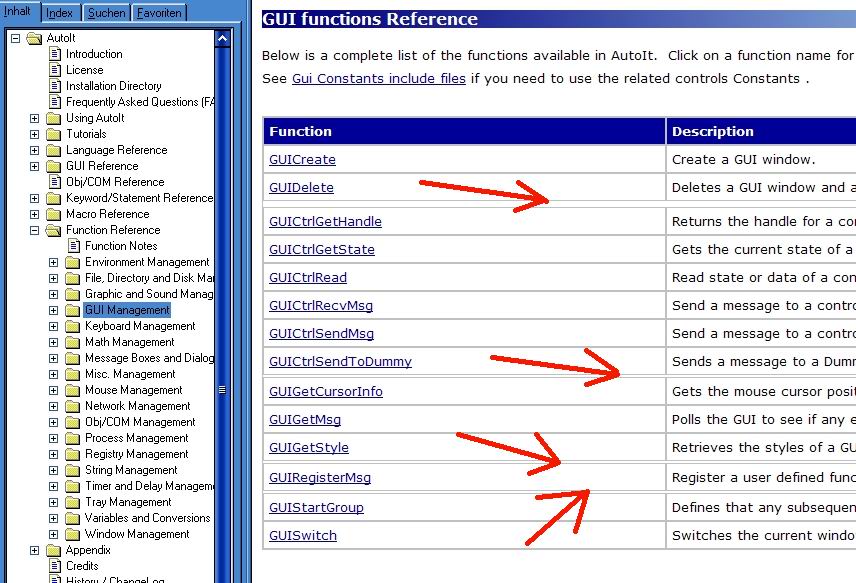Click the Installation Directory page icon
856x583 pixels.
(x=55, y=86)
